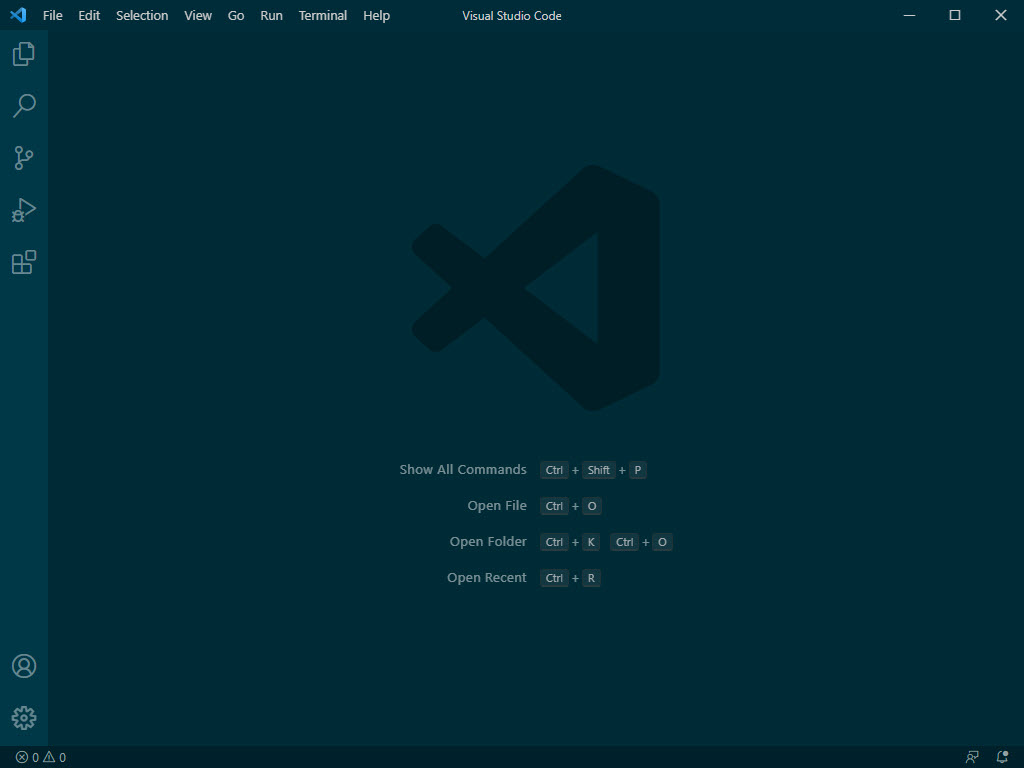Viewport: 1024px width, 768px height.
Task: Open the Run and Debug view icon
Action: 22,210
